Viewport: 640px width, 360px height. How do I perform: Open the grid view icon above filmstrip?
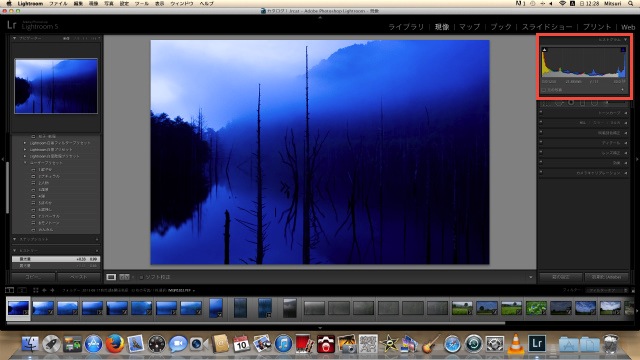coord(36,290)
